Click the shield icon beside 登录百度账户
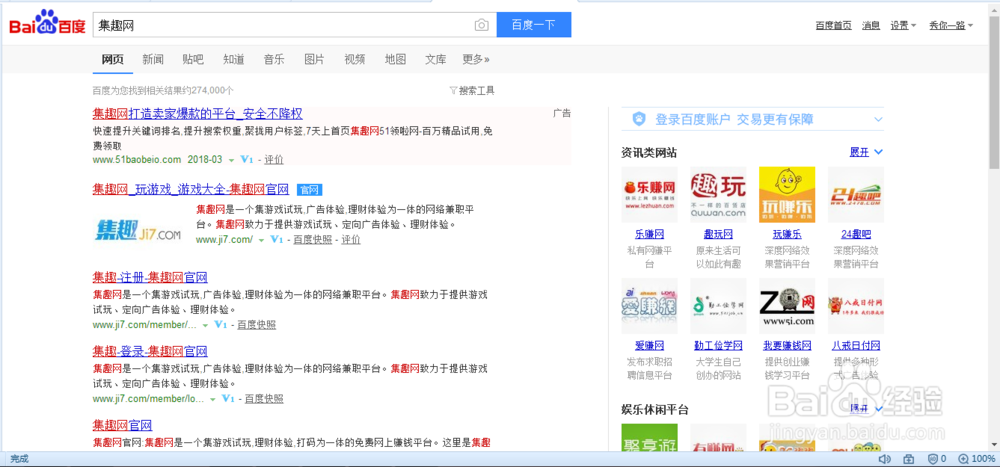 click(x=639, y=119)
